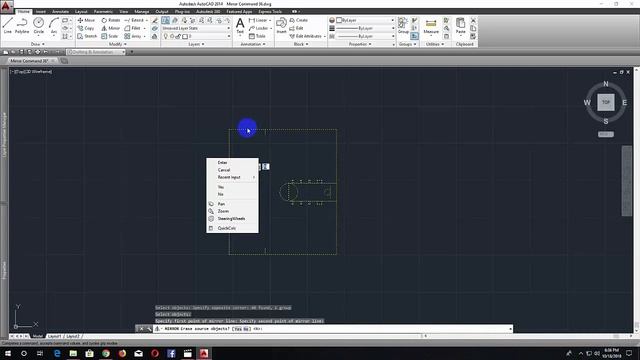Open Layer Properties icon
The height and width of the screenshot is (360, 640).
click(x=165, y=20)
